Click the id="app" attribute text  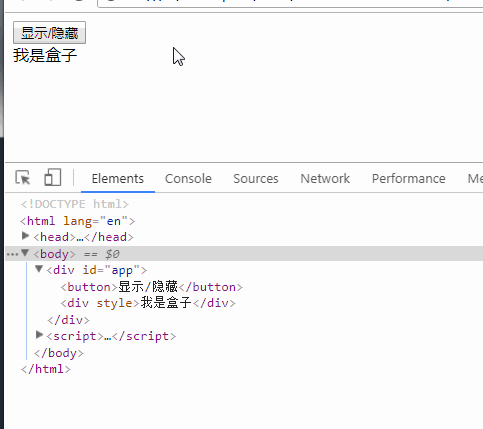point(112,270)
